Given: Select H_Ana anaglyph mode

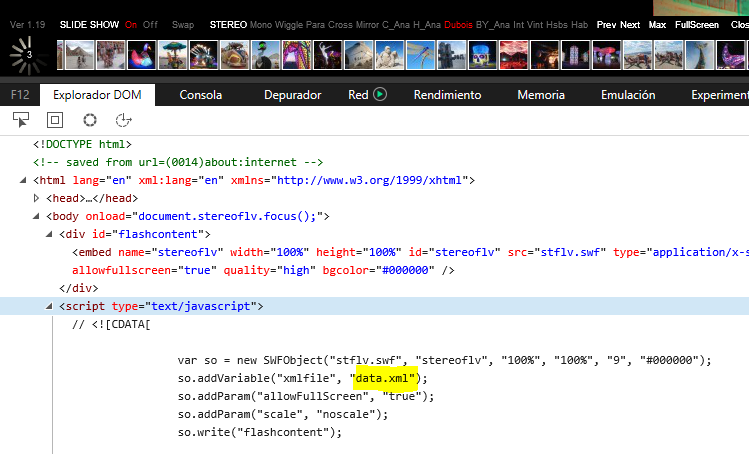Looking at the screenshot, I should tap(427, 25).
